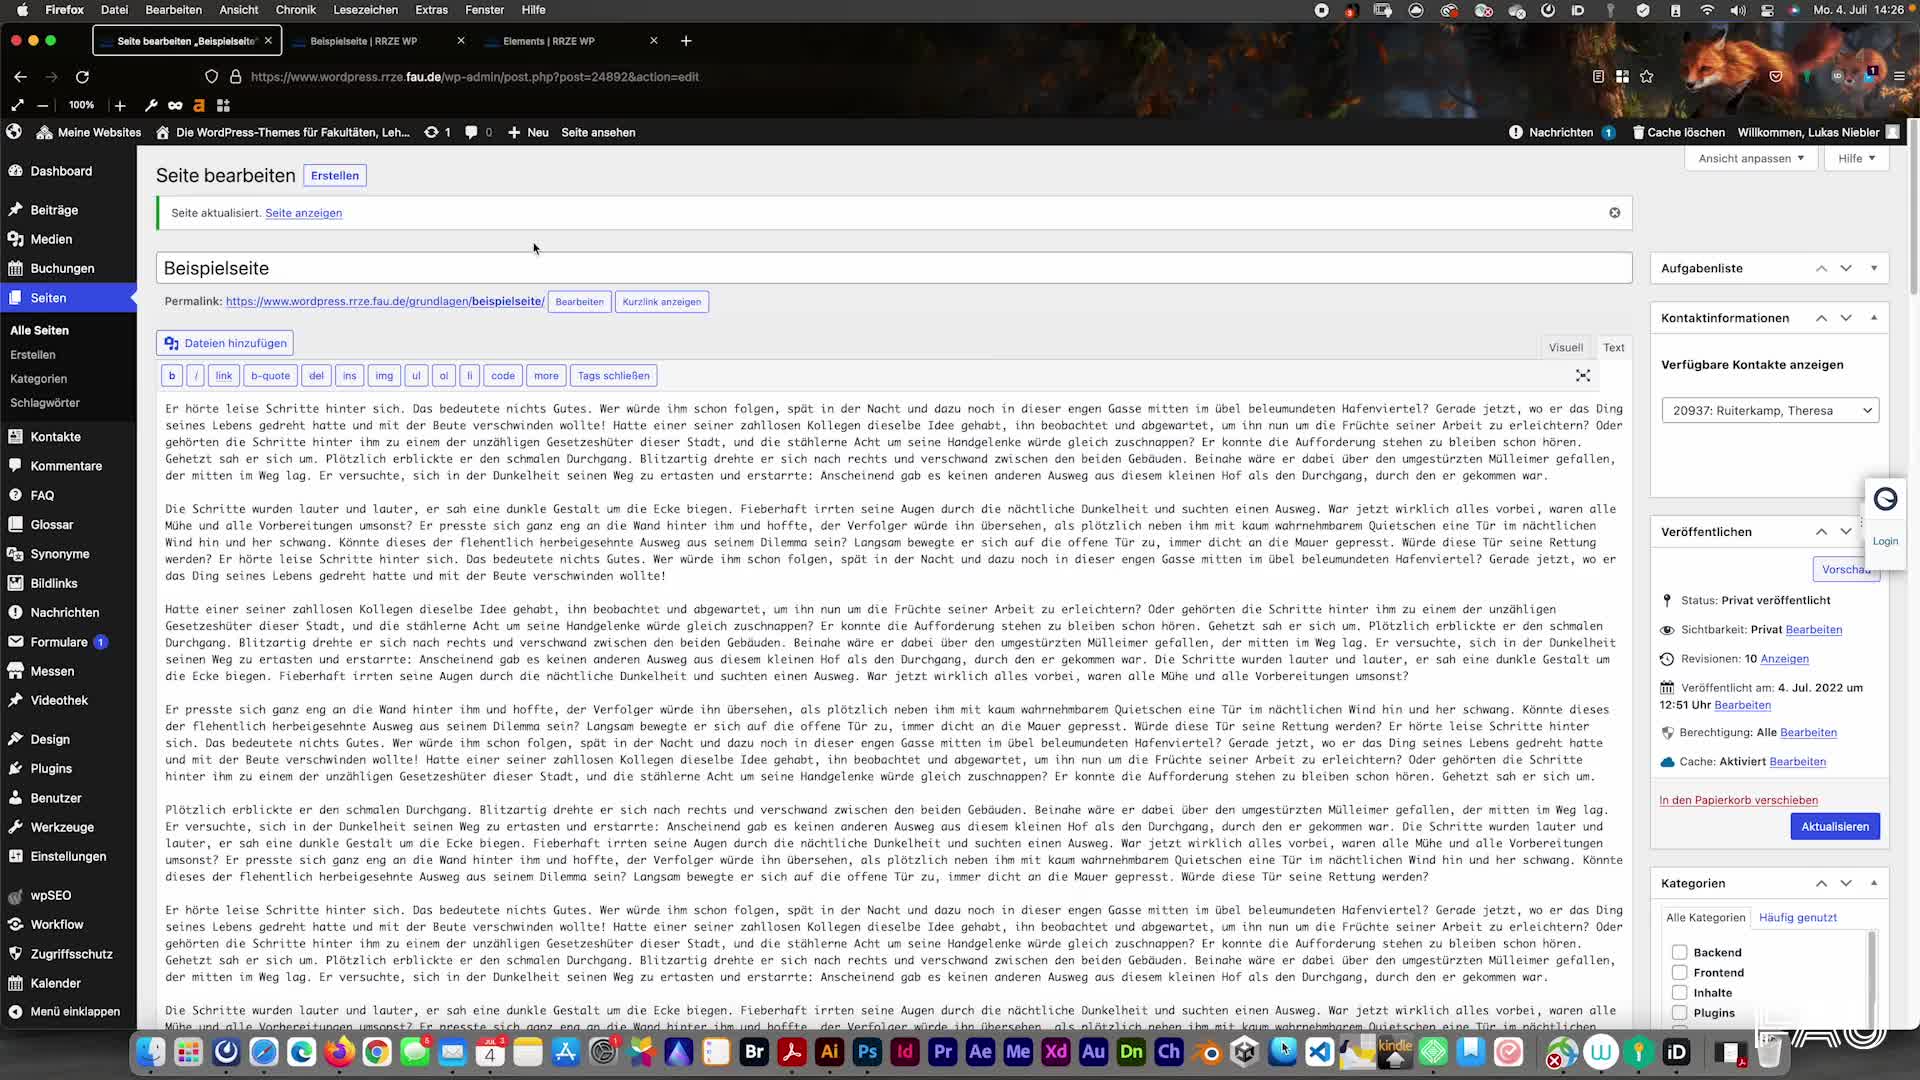Follow the Seite anzeigen link

coord(303,213)
